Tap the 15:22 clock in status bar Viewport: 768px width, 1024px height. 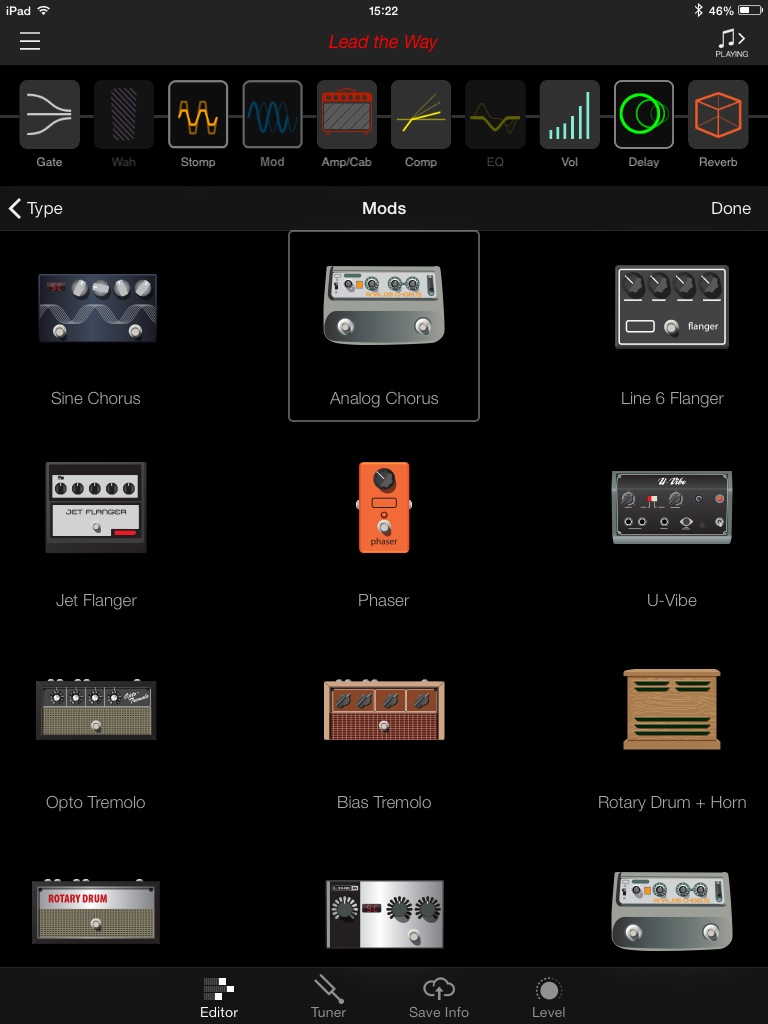[383, 10]
